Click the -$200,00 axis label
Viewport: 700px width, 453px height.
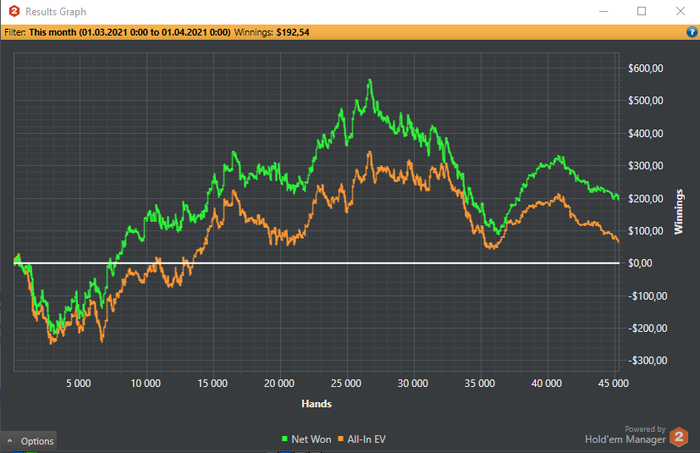pos(647,328)
